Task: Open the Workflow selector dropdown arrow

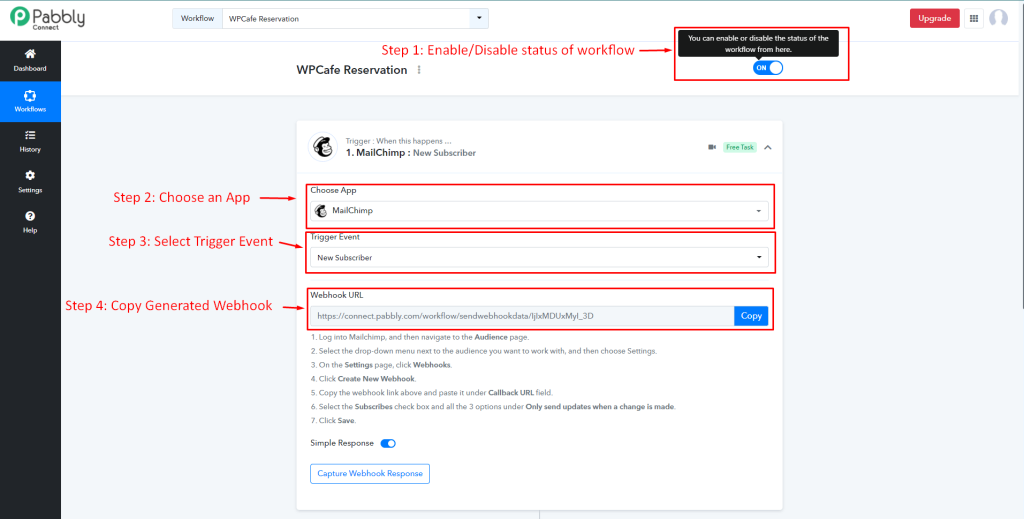Action: coord(479,19)
